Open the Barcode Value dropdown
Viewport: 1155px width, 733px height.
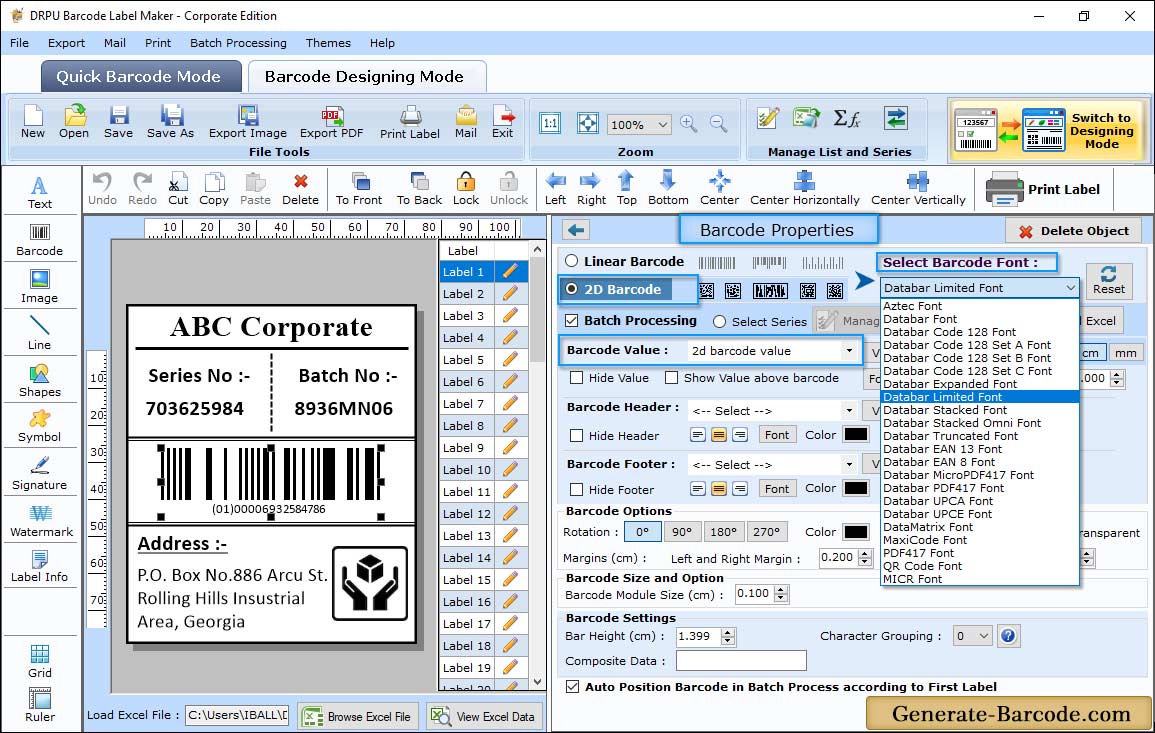pos(849,351)
